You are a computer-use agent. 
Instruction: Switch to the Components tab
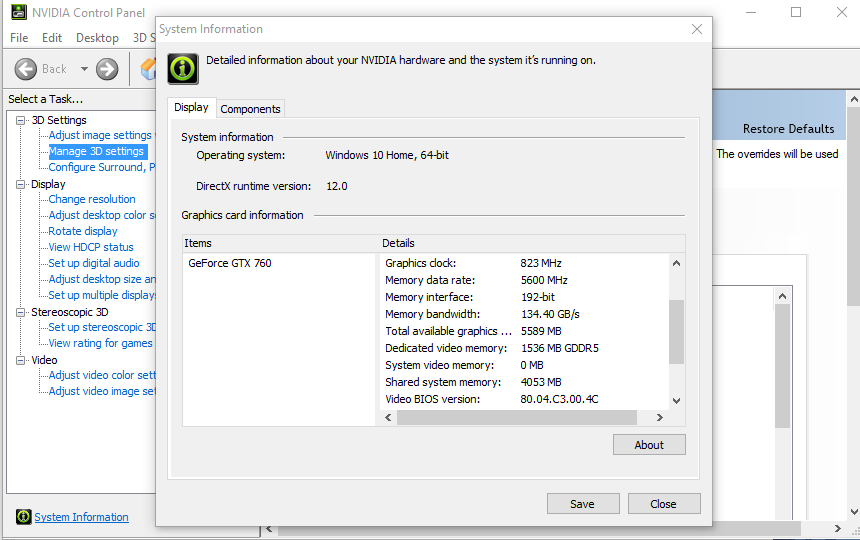click(x=250, y=109)
